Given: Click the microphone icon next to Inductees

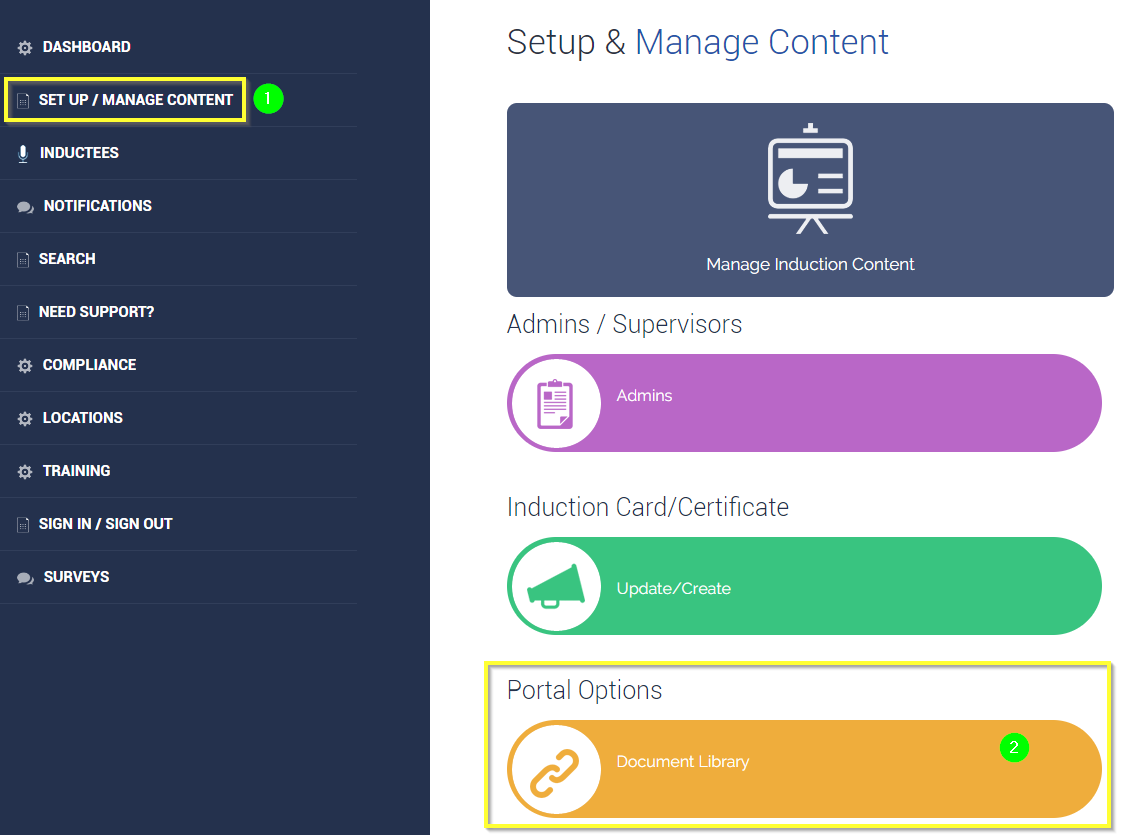Looking at the screenshot, I should point(23,154).
